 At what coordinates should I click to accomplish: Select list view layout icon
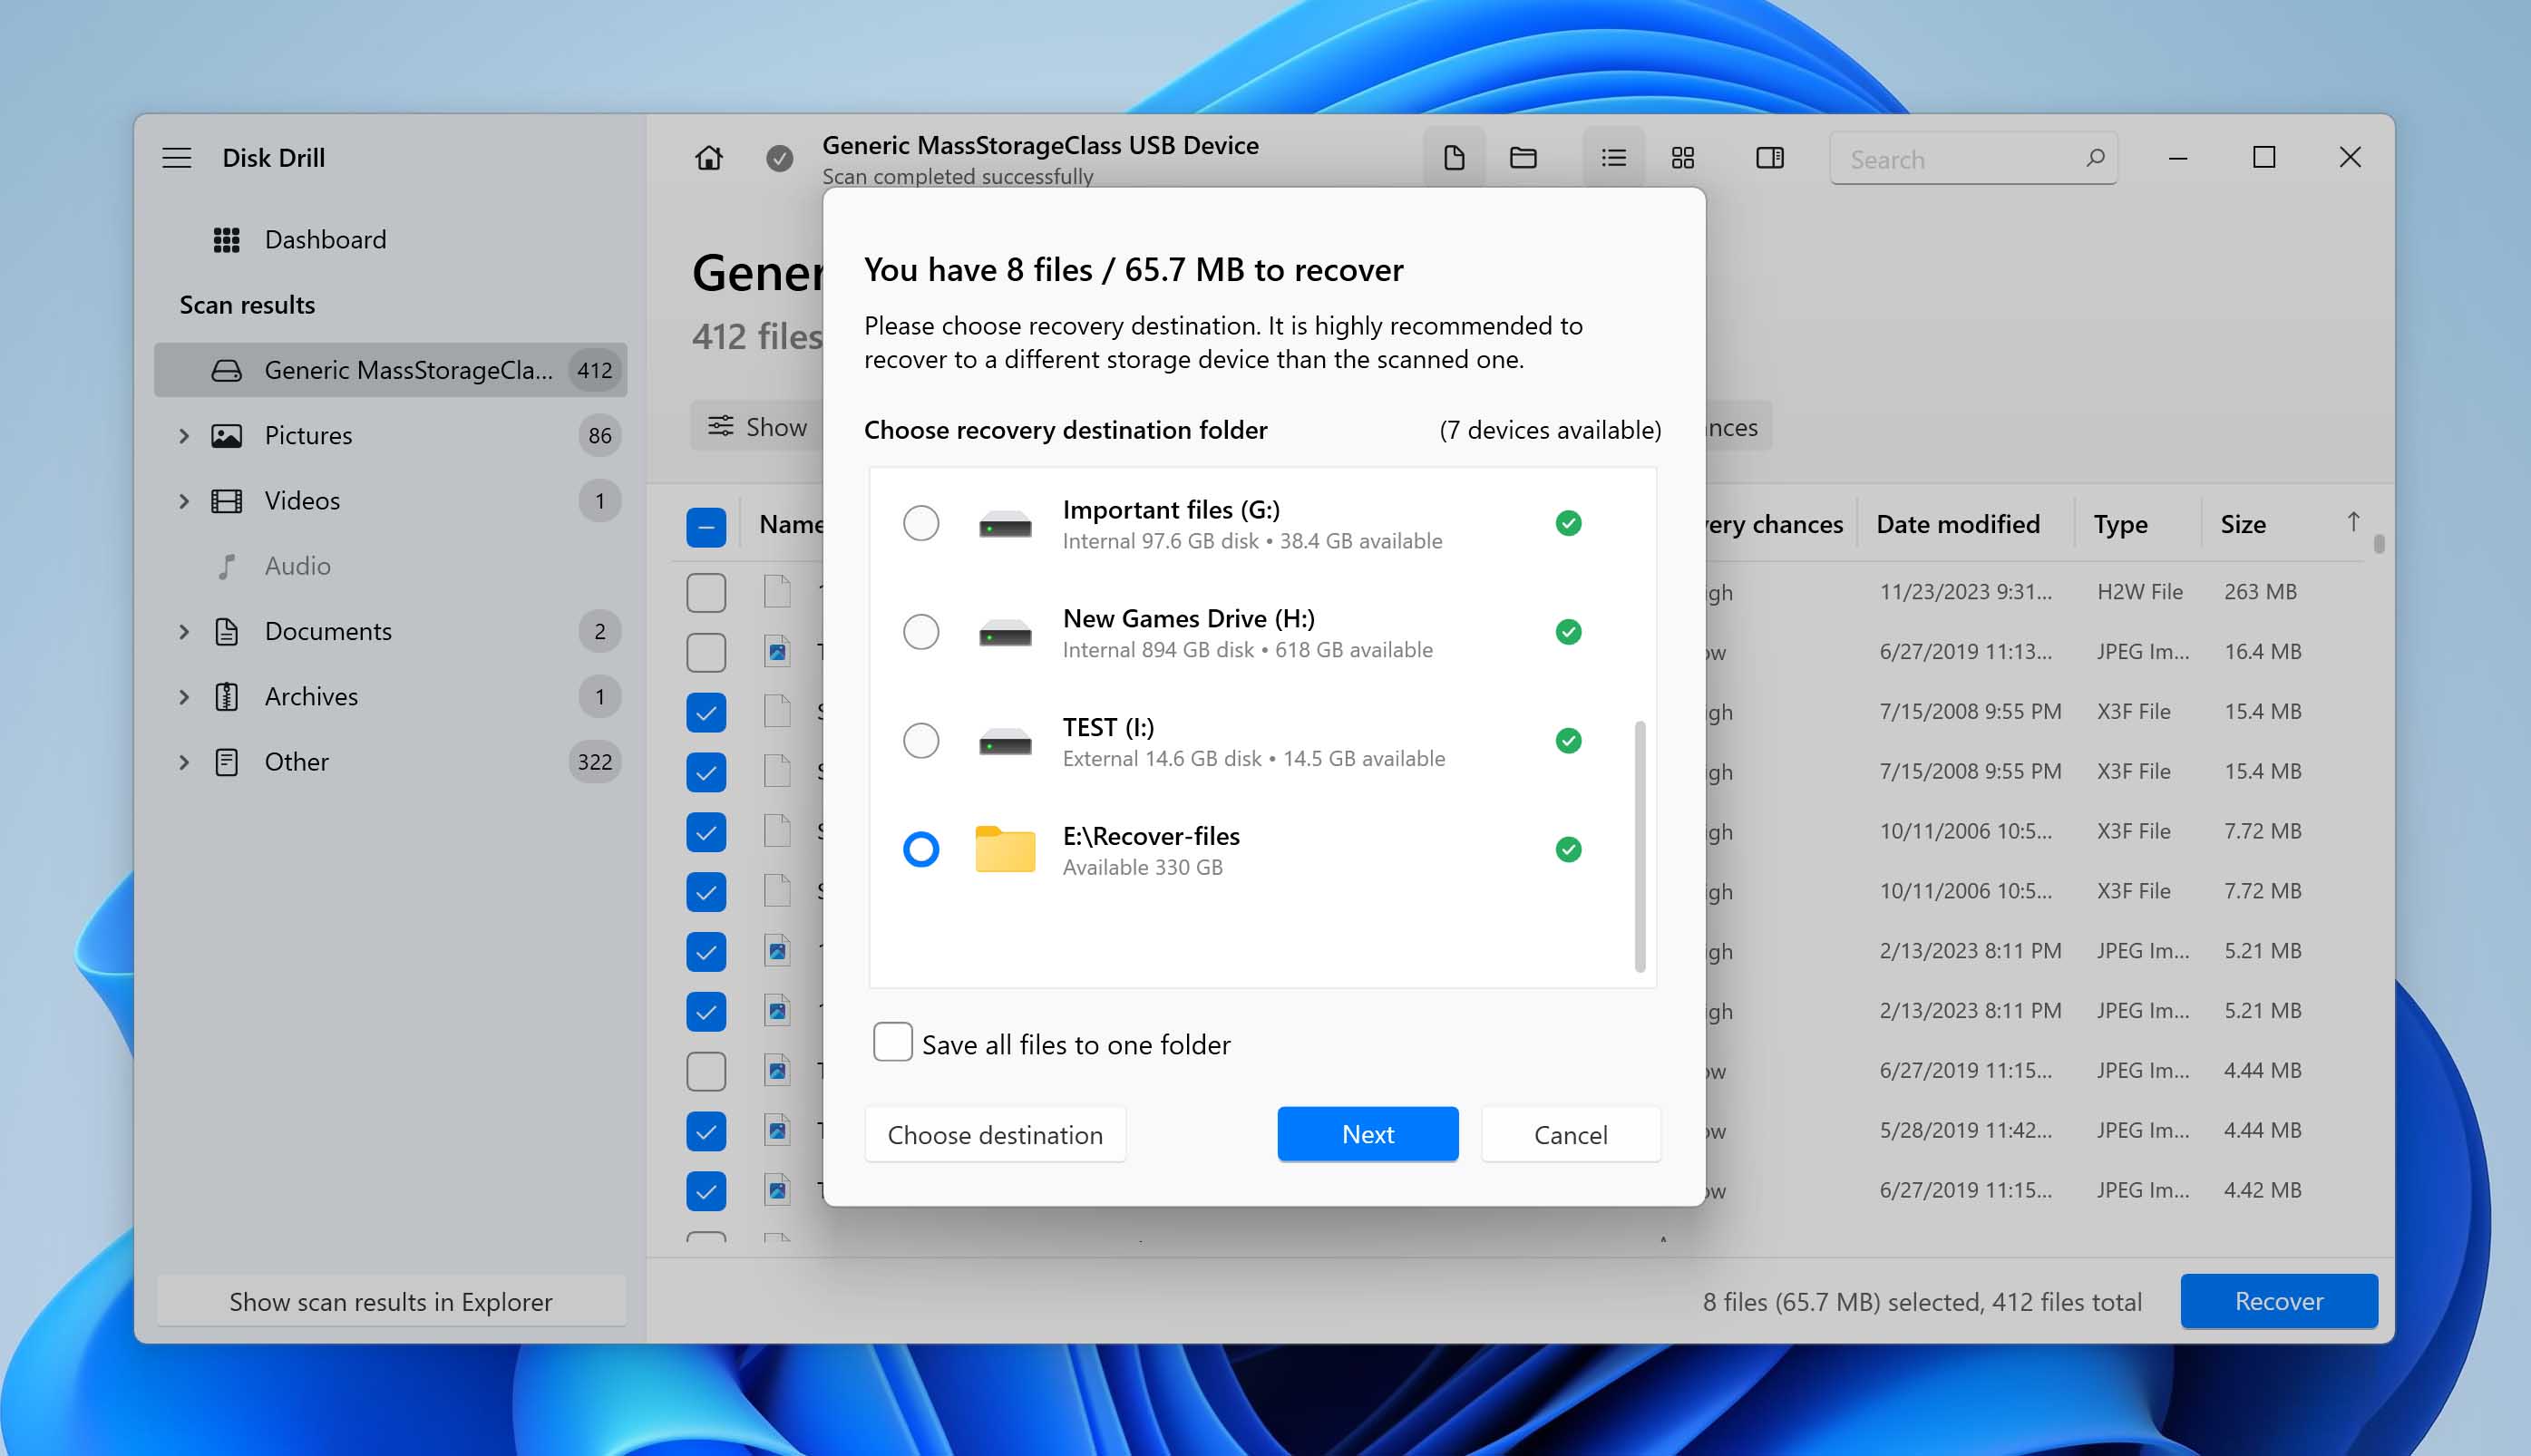1613,158
